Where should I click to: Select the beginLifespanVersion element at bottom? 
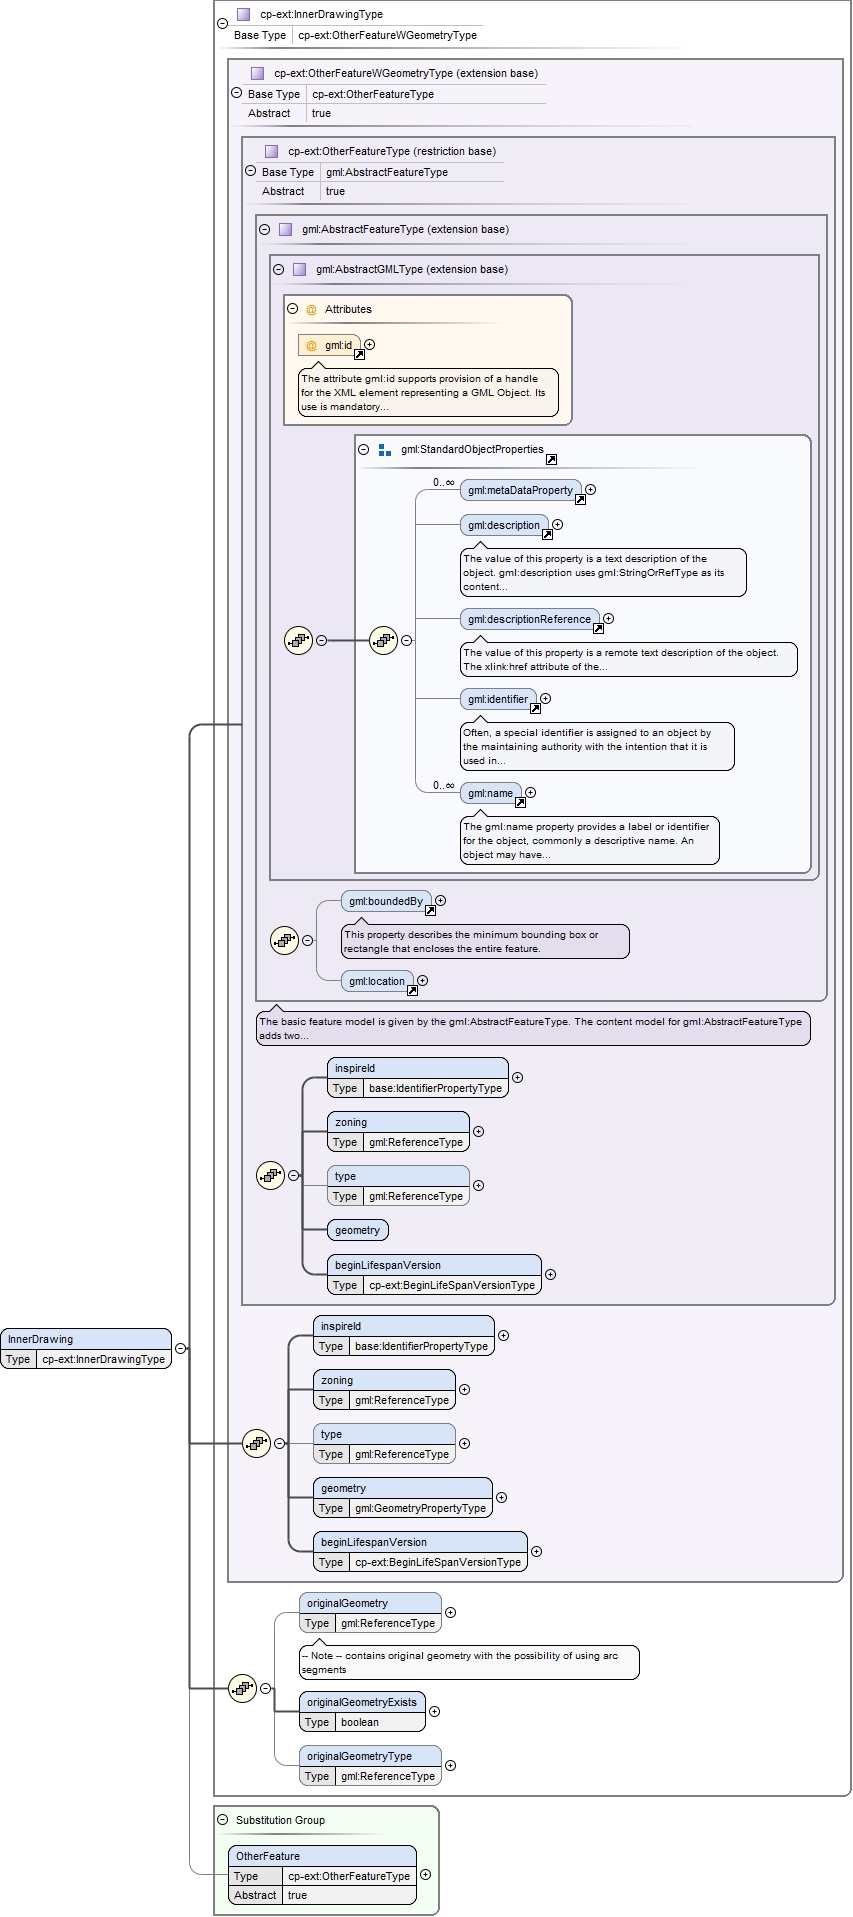click(421, 1551)
